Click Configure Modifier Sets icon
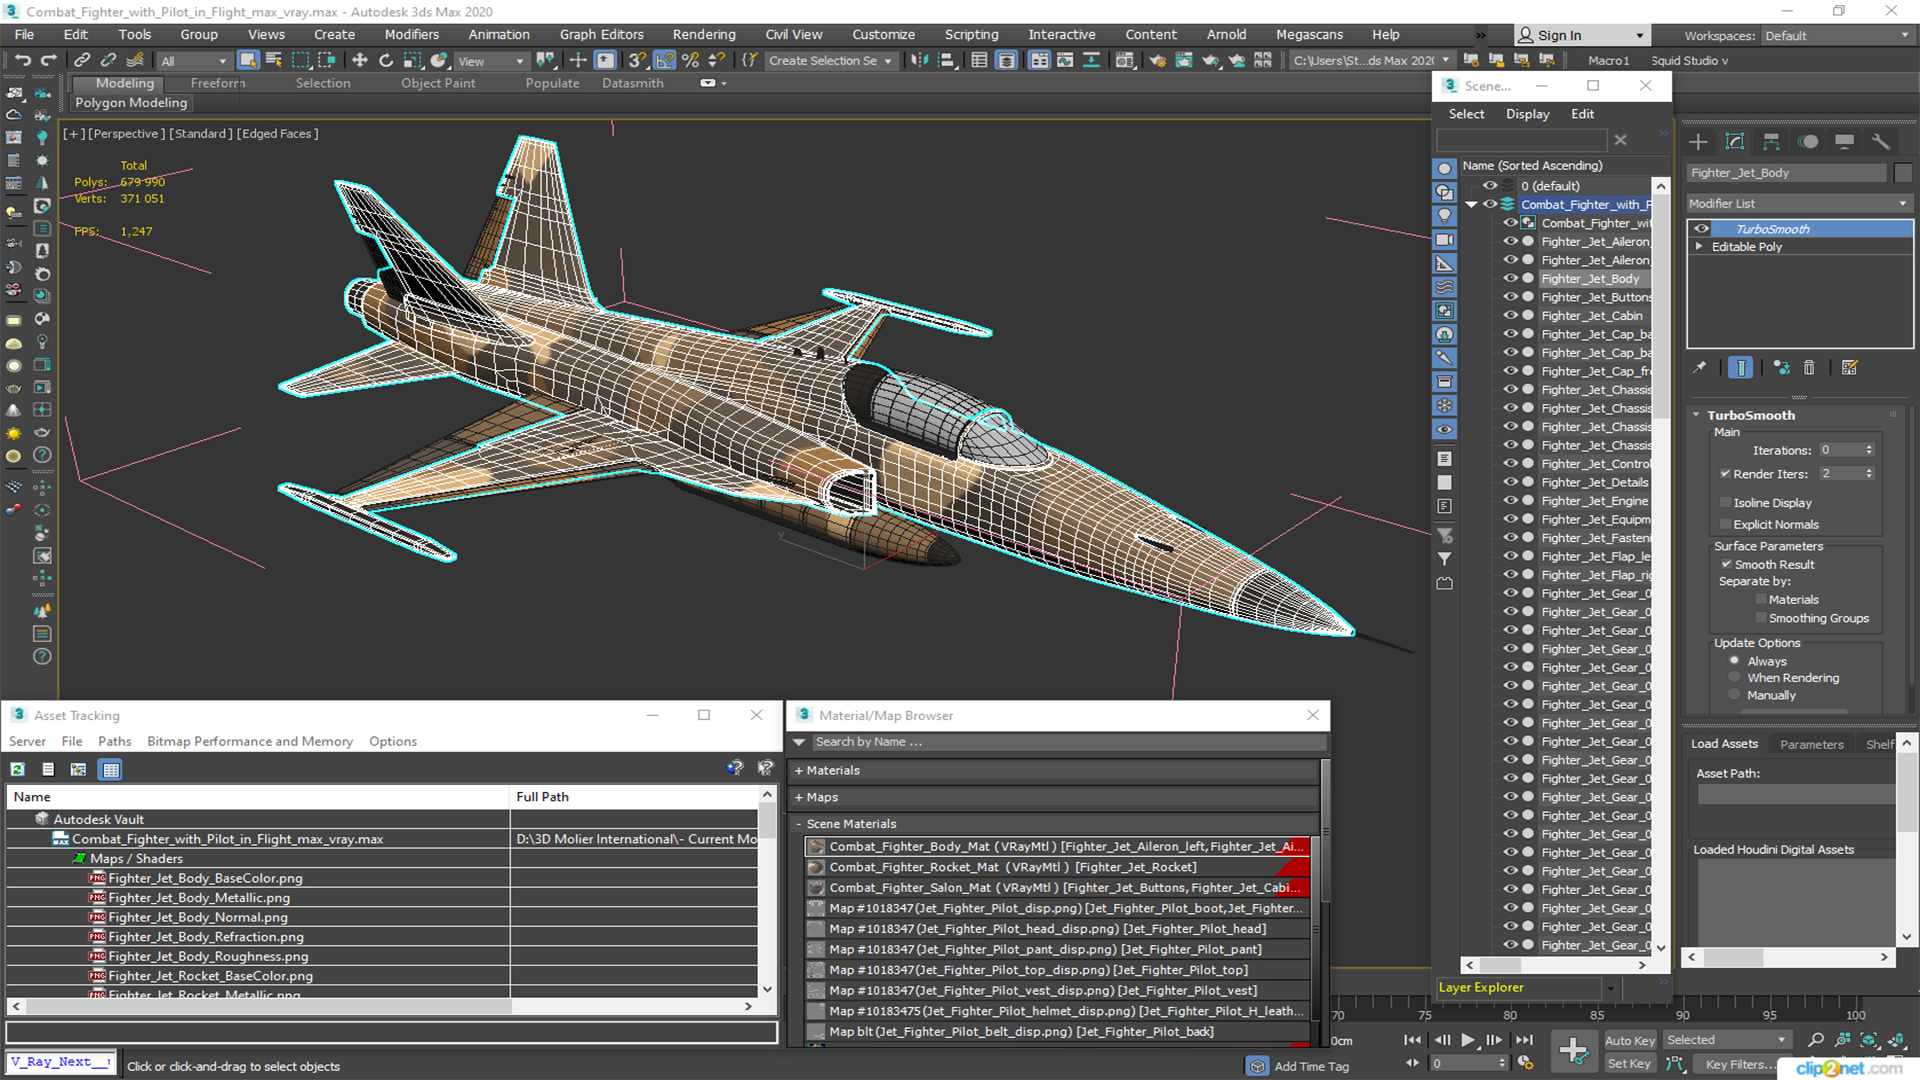The width and height of the screenshot is (1920, 1080). point(1850,368)
